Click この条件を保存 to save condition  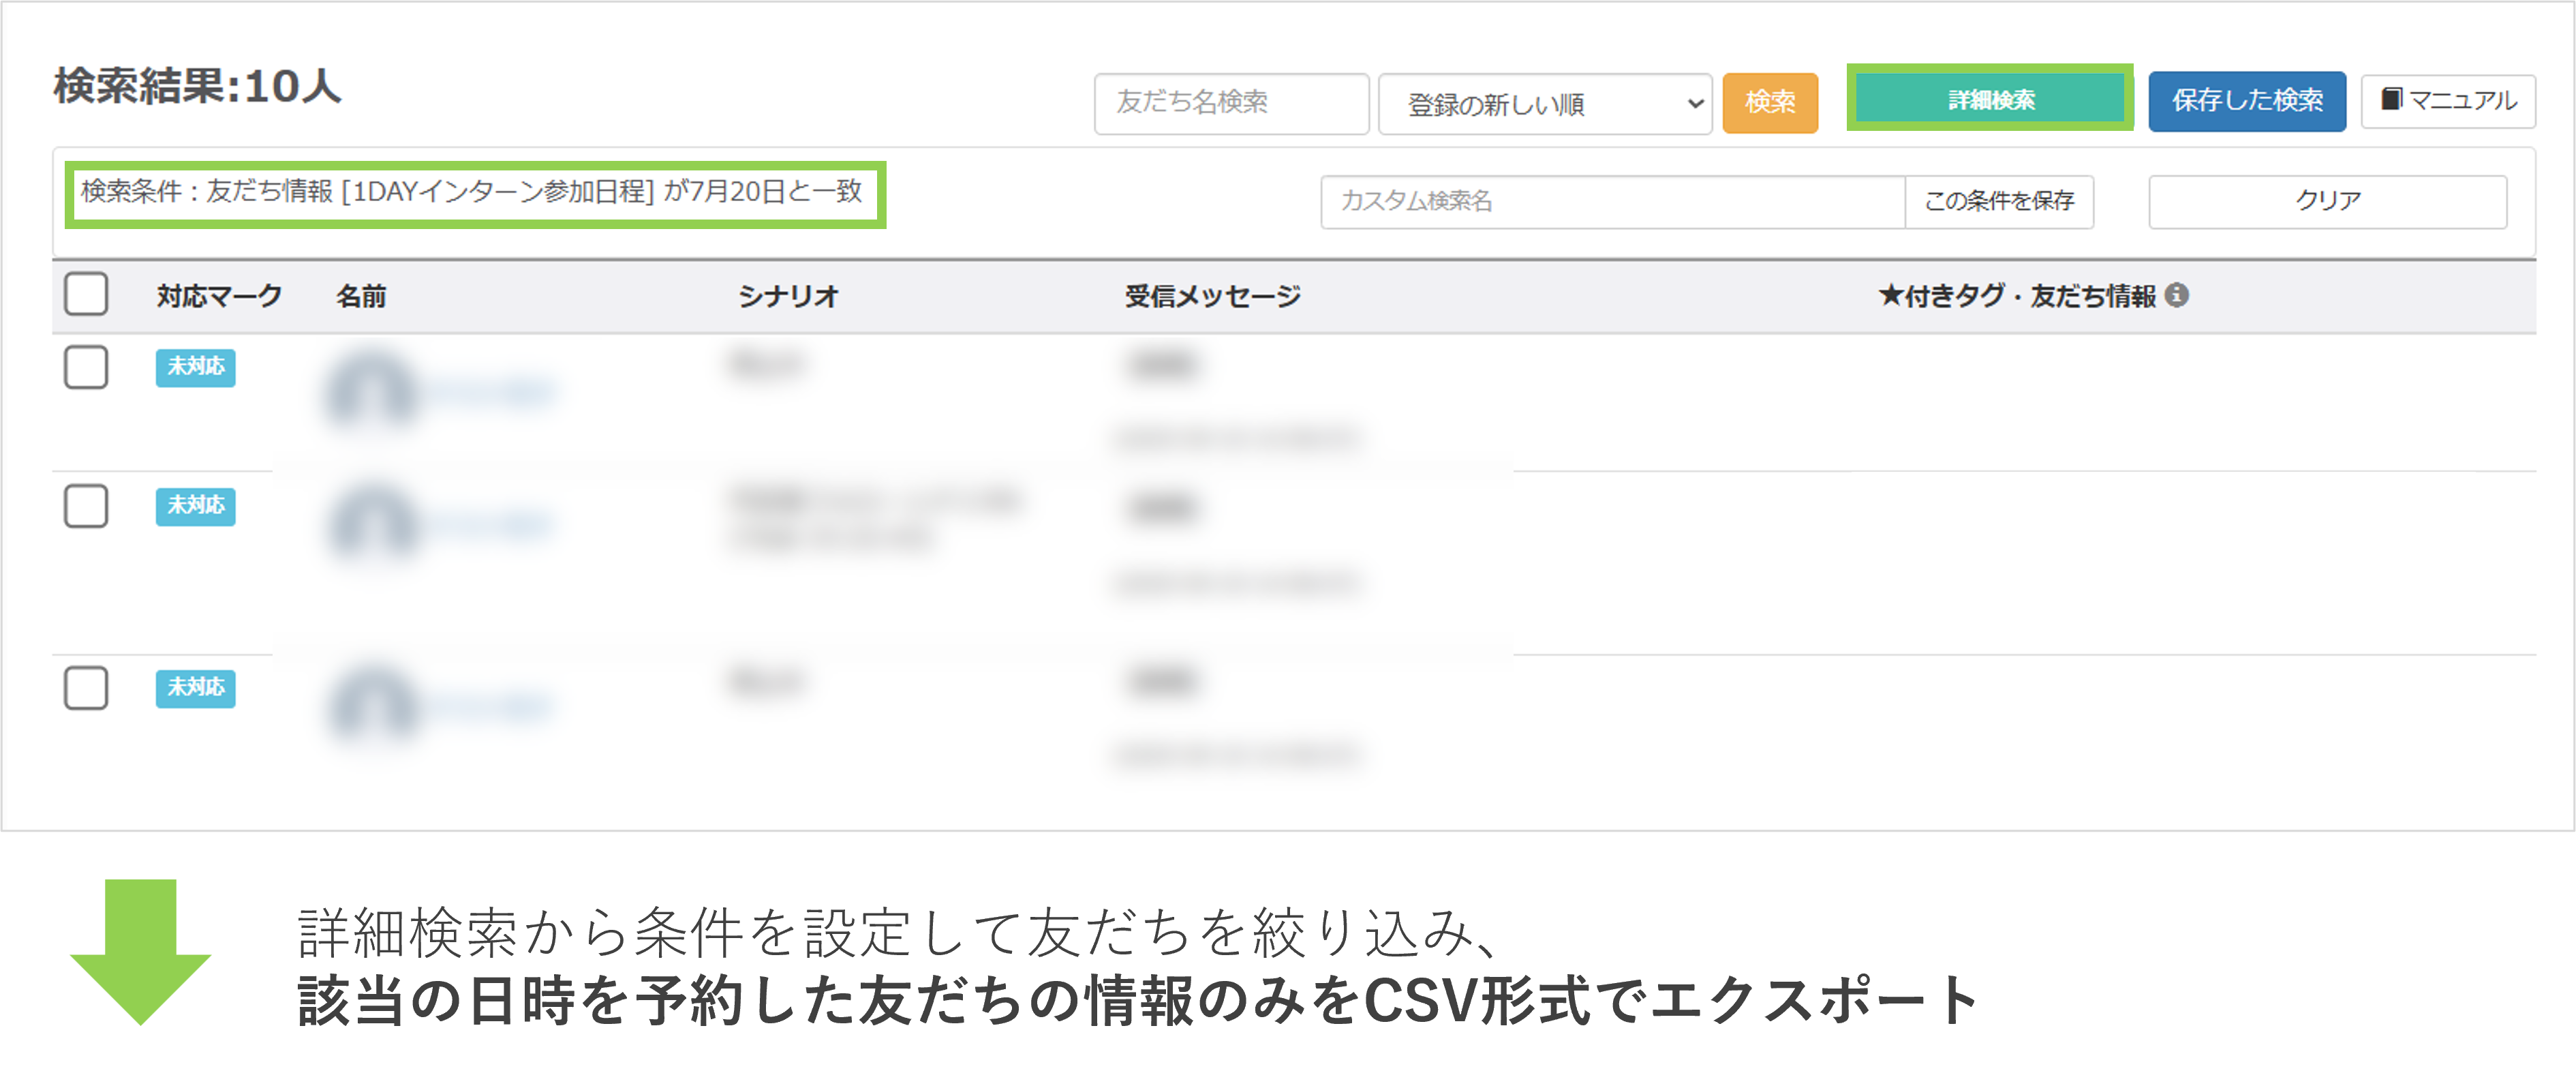1998,201
